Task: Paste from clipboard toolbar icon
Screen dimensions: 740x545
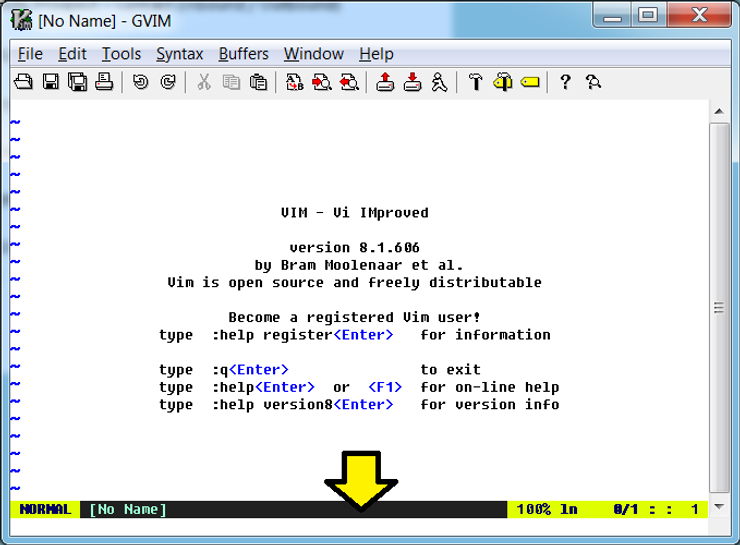Action: (x=258, y=82)
